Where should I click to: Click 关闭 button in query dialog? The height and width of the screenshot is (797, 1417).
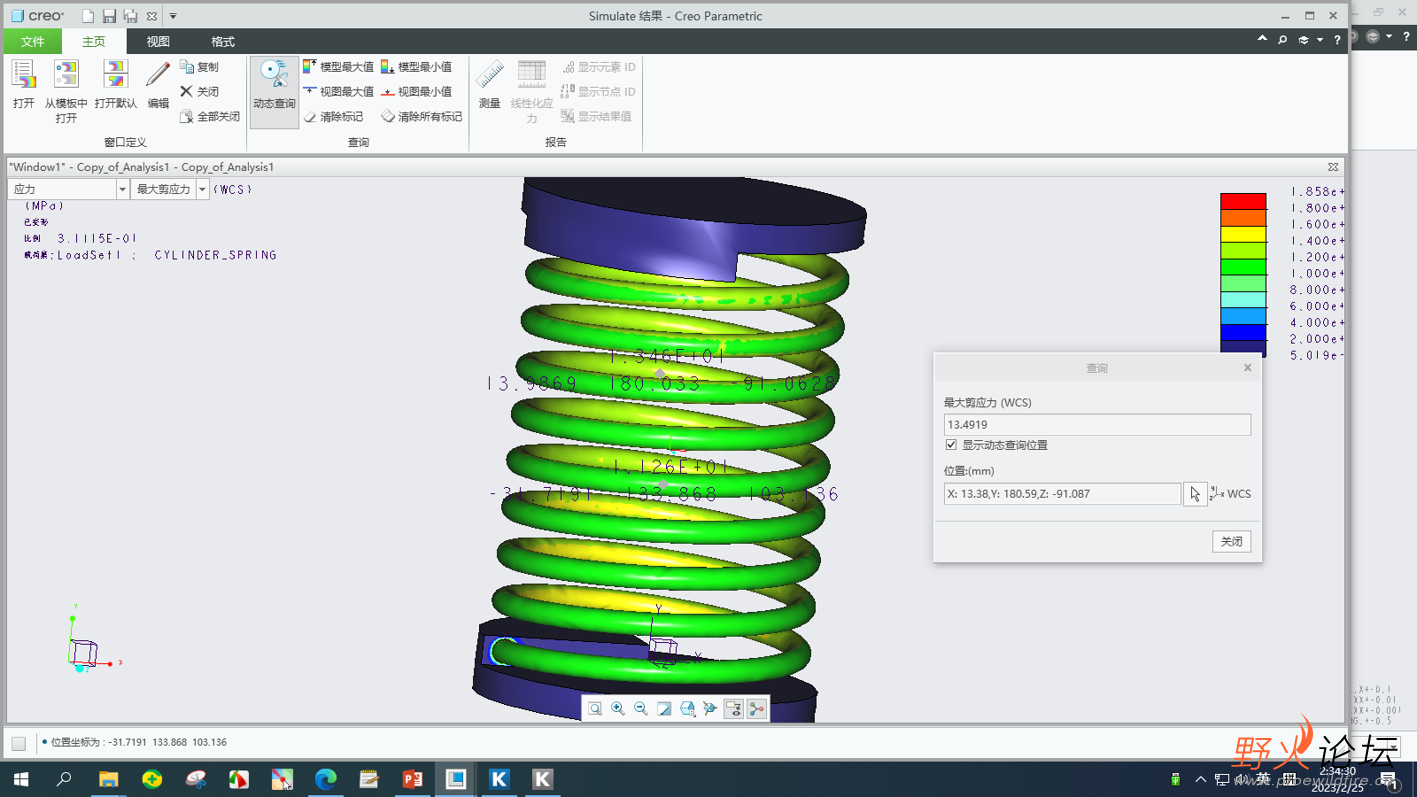point(1232,541)
